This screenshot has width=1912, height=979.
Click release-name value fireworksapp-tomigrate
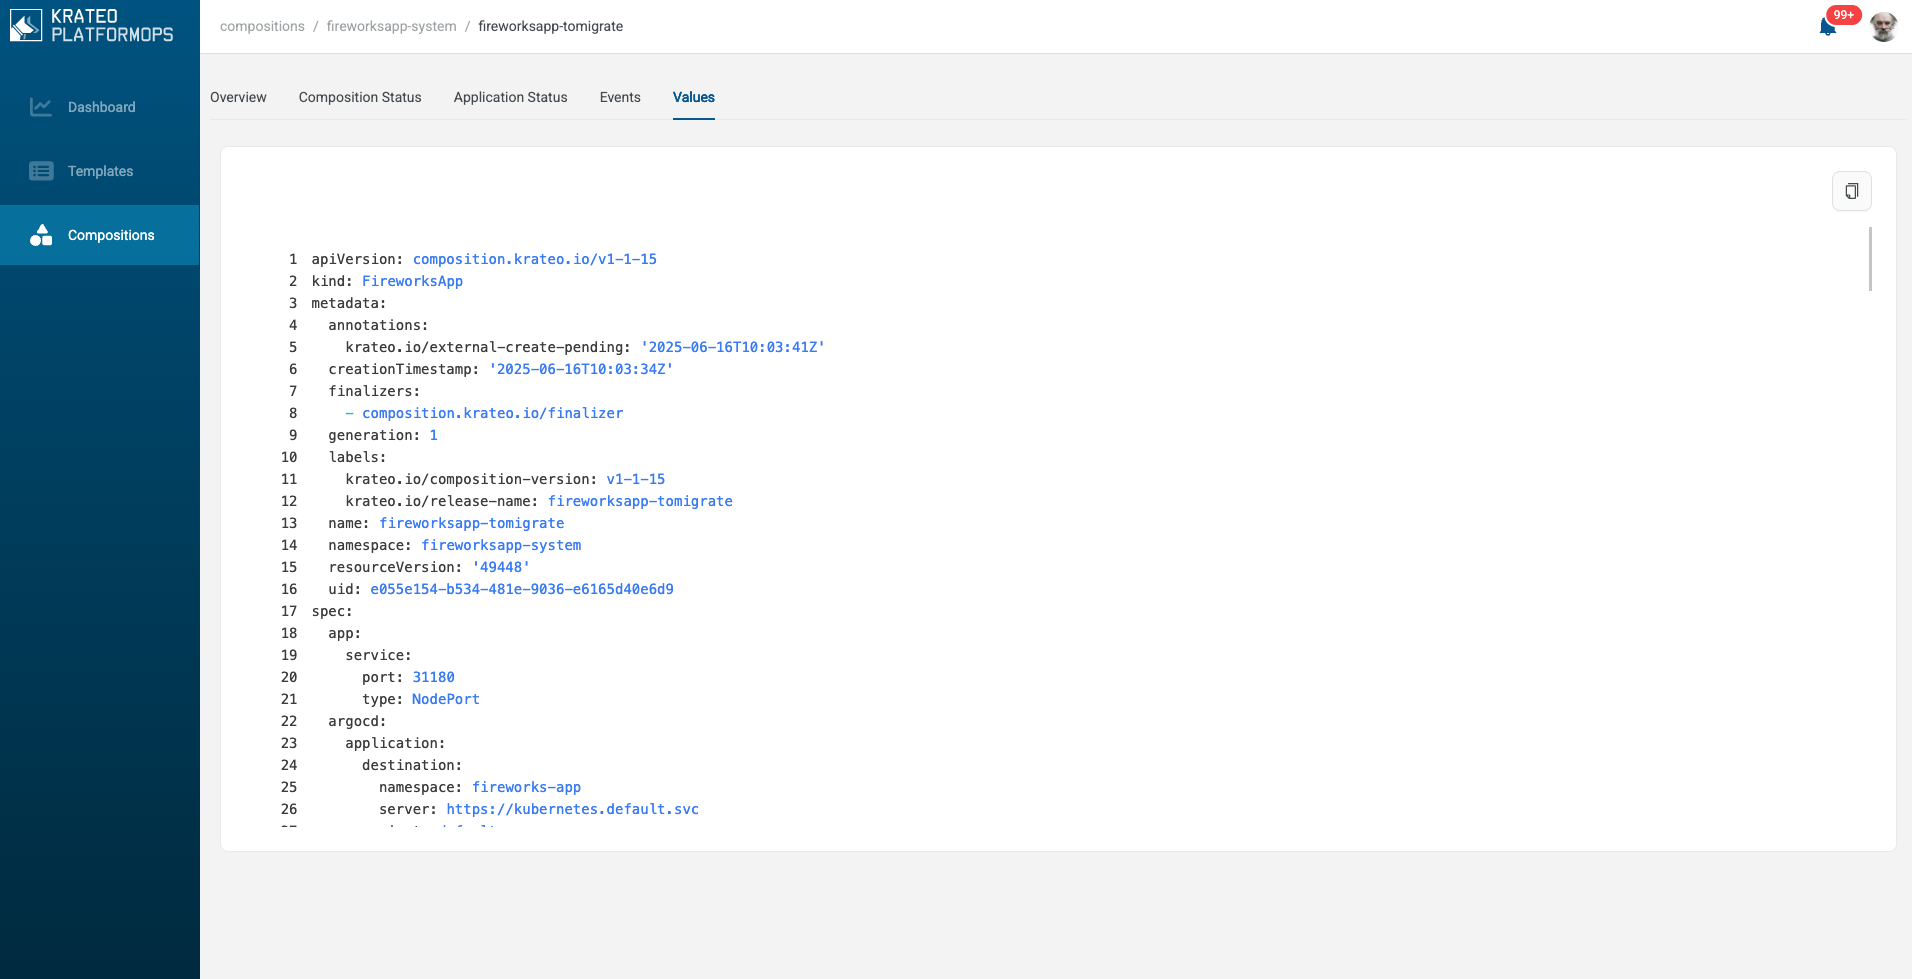pyautogui.click(x=640, y=501)
